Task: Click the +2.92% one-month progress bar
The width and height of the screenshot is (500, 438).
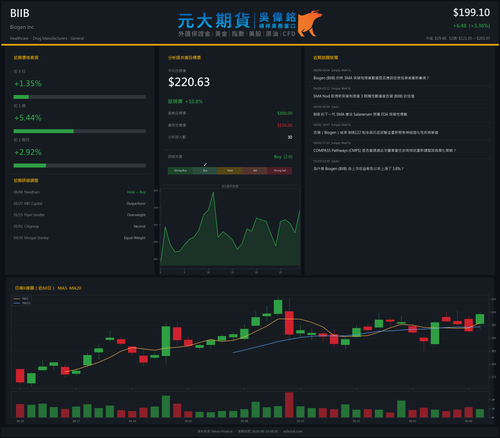Action: pyautogui.click(x=80, y=166)
